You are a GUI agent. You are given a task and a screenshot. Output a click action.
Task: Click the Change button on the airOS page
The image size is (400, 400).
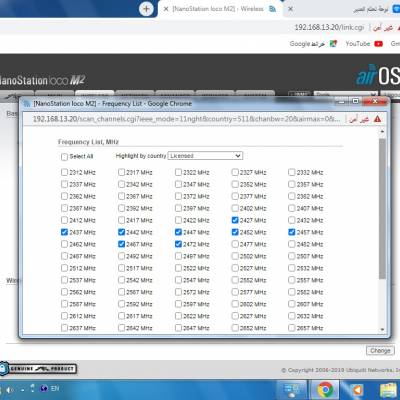pos(380,351)
